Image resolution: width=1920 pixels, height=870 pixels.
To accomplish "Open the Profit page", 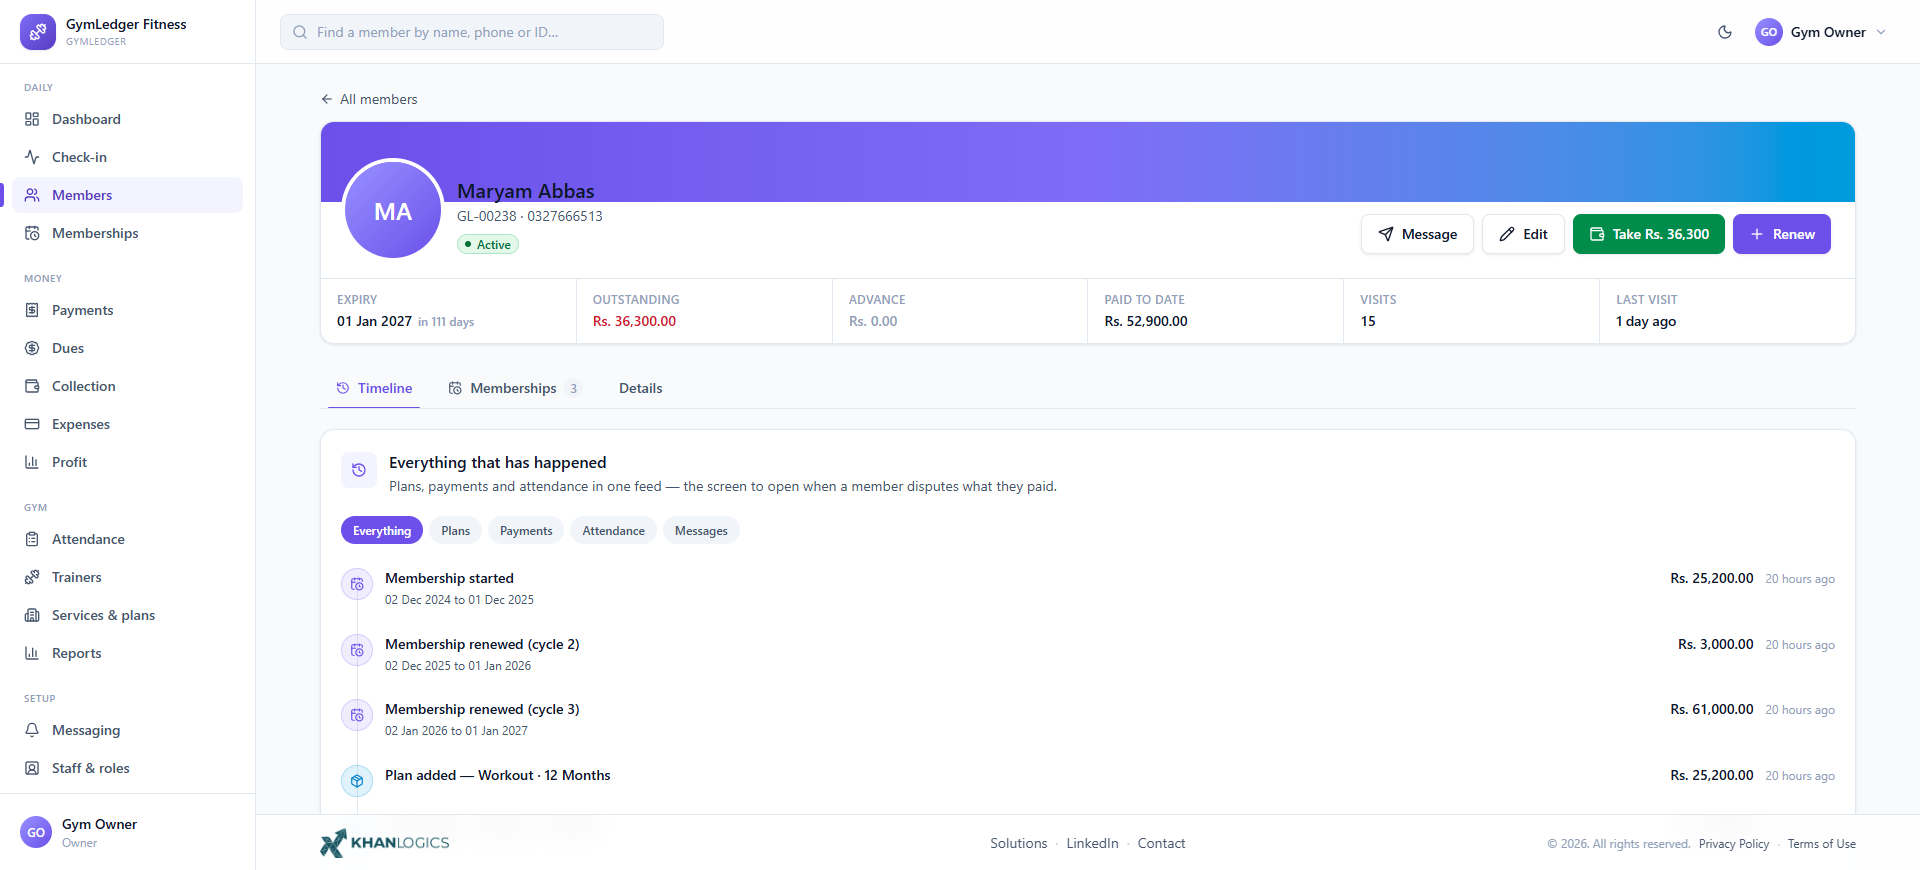I will (x=128, y=462).
